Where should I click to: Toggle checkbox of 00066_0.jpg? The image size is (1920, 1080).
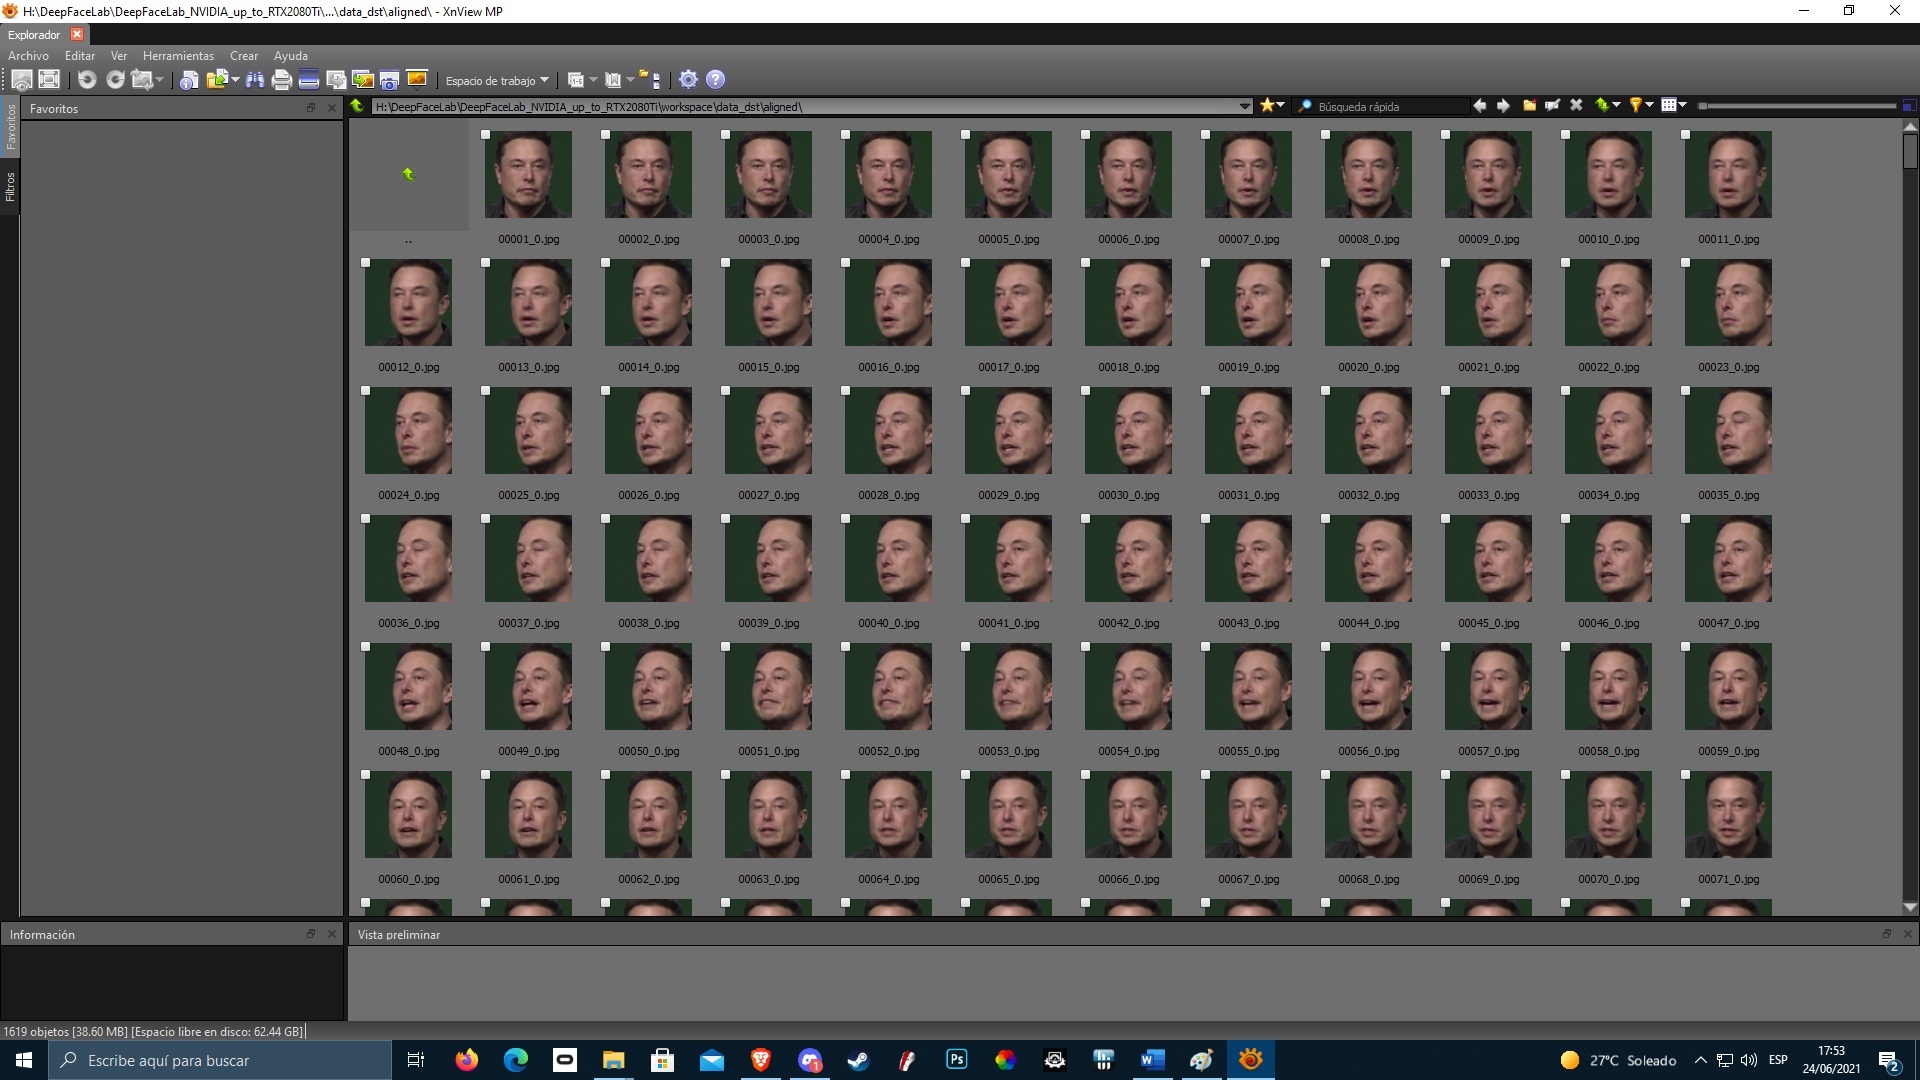tap(1086, 775)
